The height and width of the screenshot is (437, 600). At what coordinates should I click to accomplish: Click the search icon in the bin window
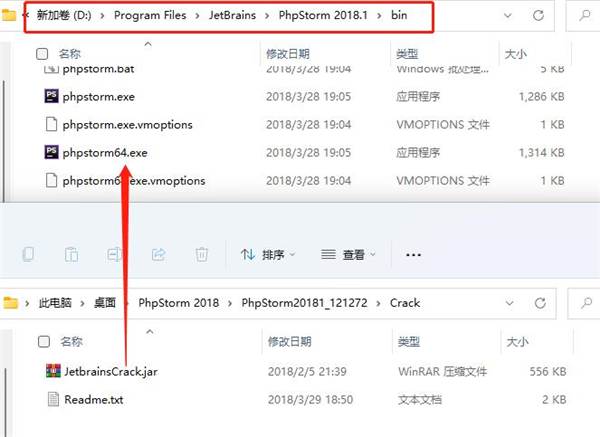point(584,15)
